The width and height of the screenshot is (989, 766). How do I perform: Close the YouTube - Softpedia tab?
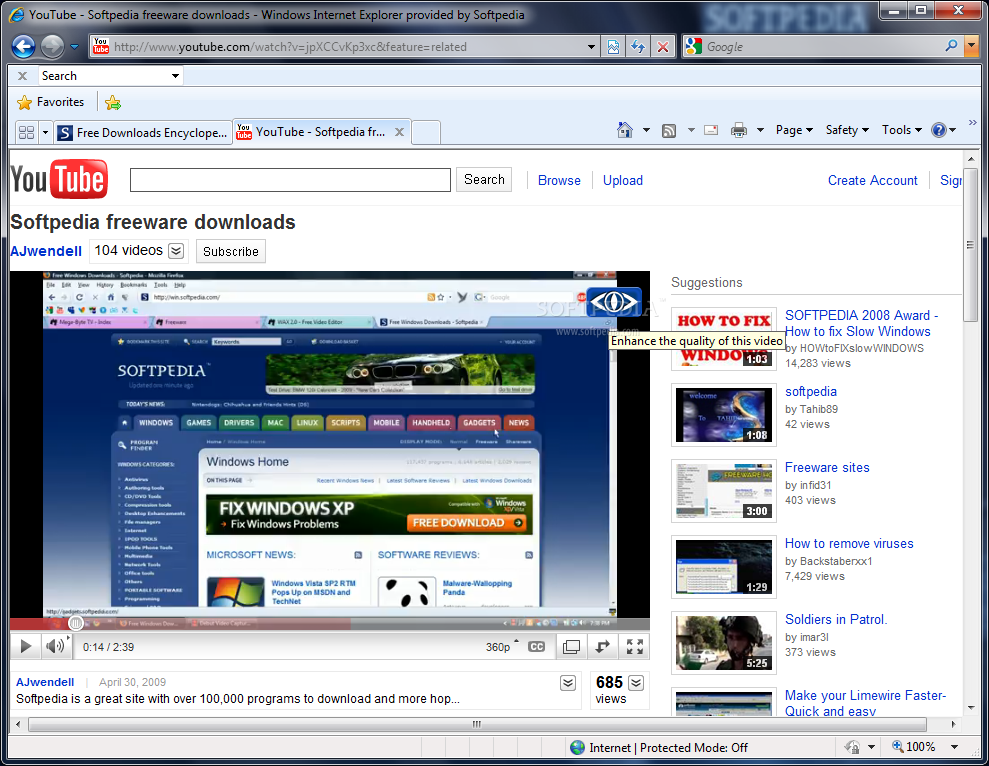399,132
